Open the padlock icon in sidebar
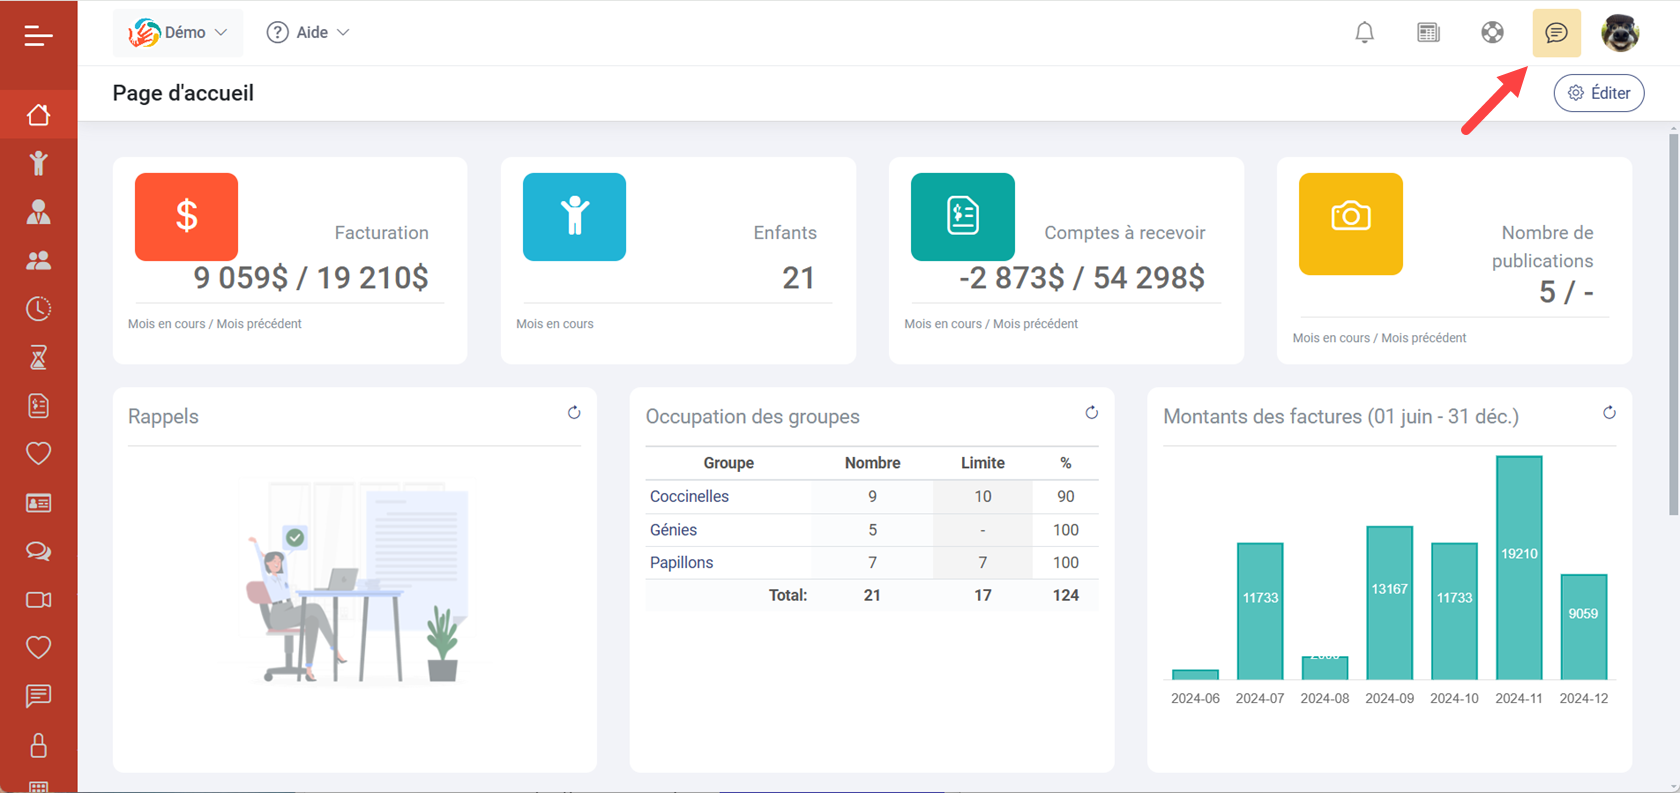The image size is (1680, 793). click(38, 746)
